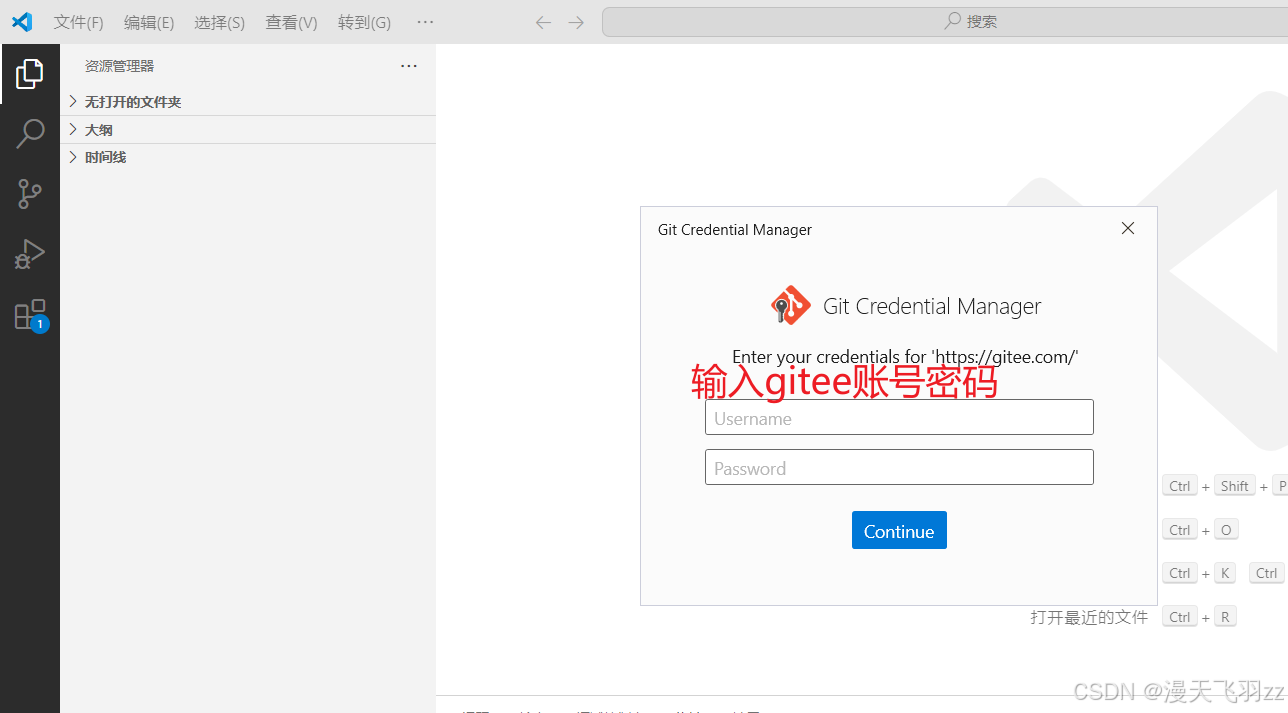Viewport: 1288px width, 713px height.
Task: Open the 资源管理器 more actions ellipsis
Action: pyautogui.click(x=408, y=65)
